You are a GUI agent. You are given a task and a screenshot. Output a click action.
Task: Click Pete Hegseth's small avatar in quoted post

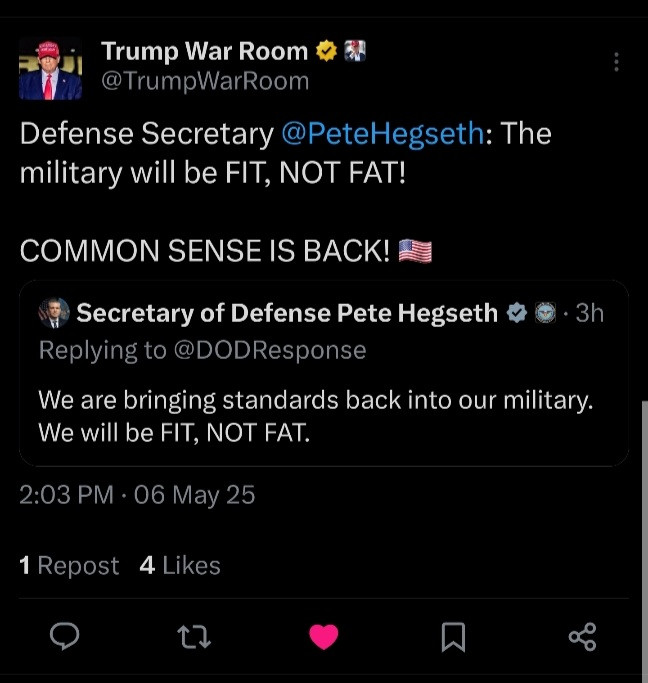point(54,313)
